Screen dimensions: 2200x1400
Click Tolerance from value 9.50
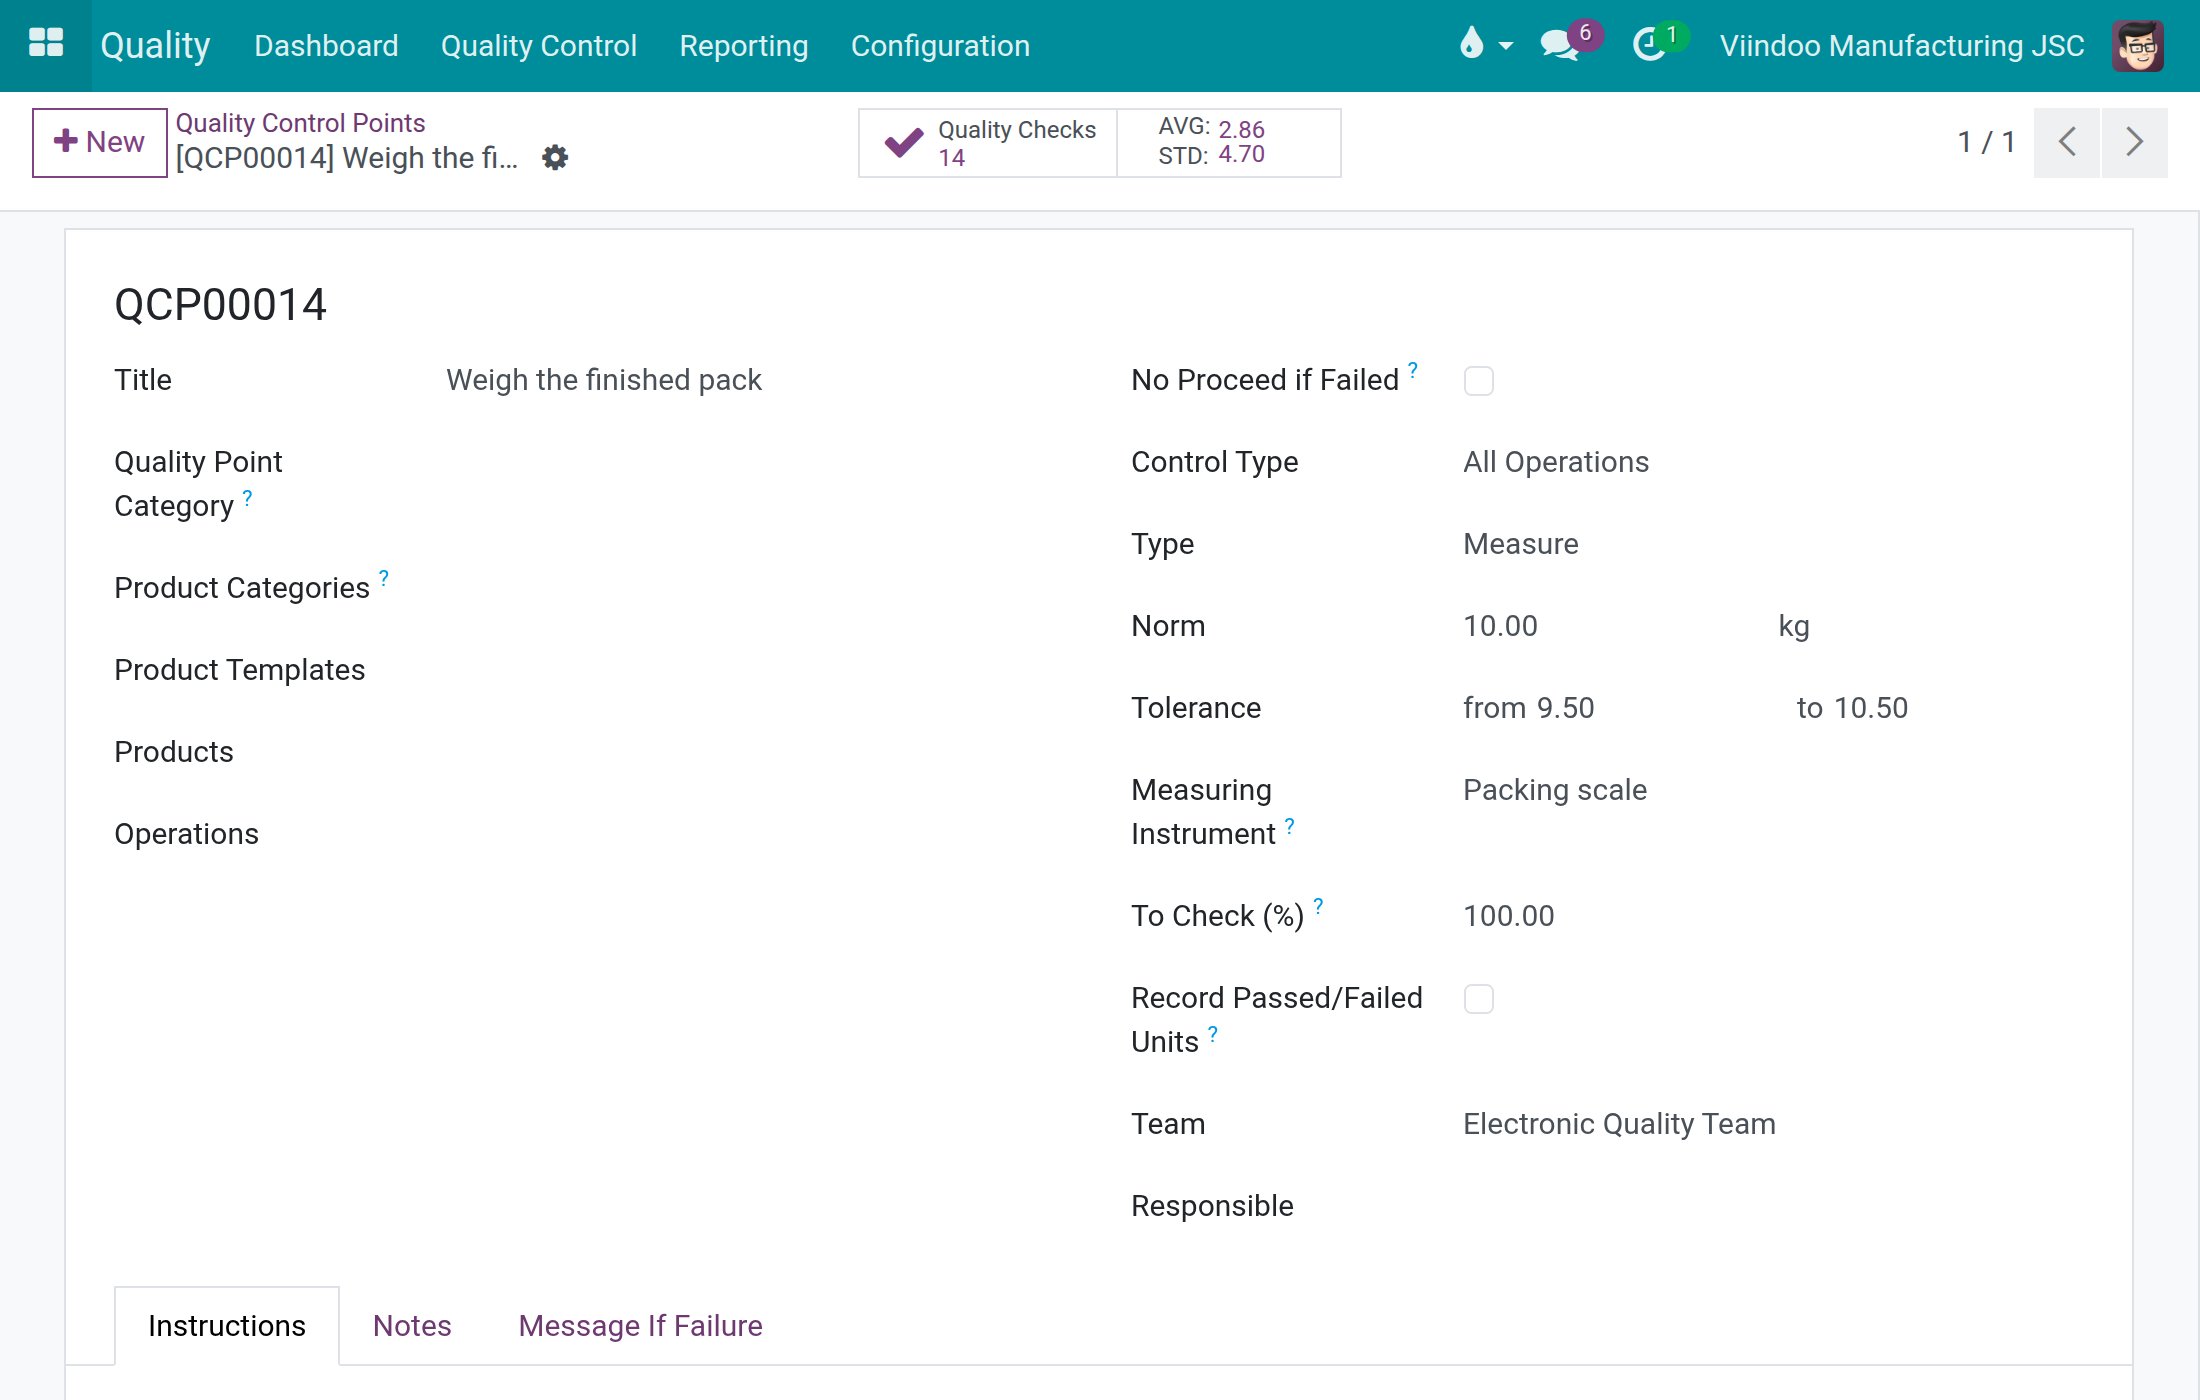[x=1565, y=708]
